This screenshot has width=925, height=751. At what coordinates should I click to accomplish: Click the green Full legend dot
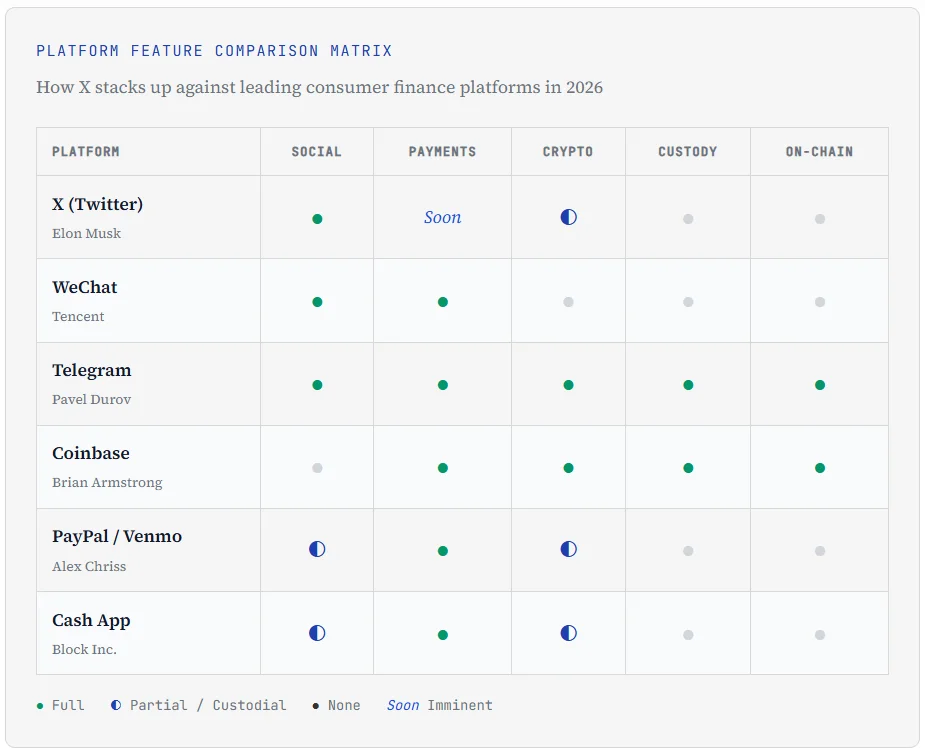coord(40,706)
